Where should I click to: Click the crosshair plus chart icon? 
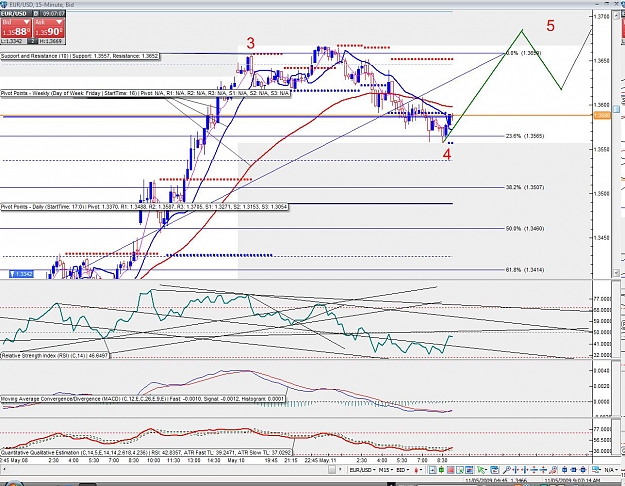click(x=432, y=470)
